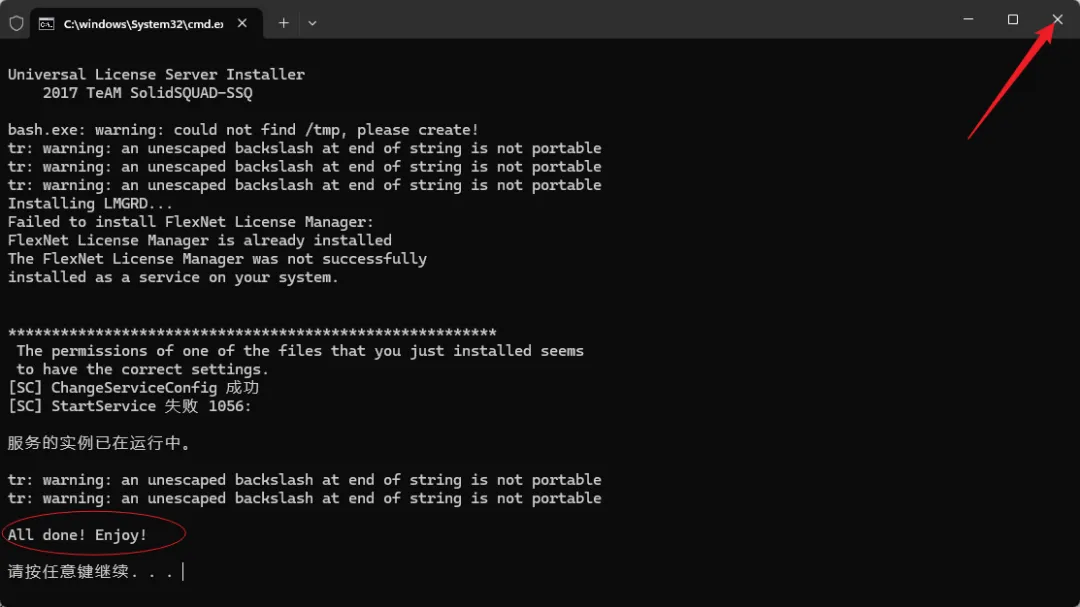Maximize the terminal window

tap(1012, 19)
